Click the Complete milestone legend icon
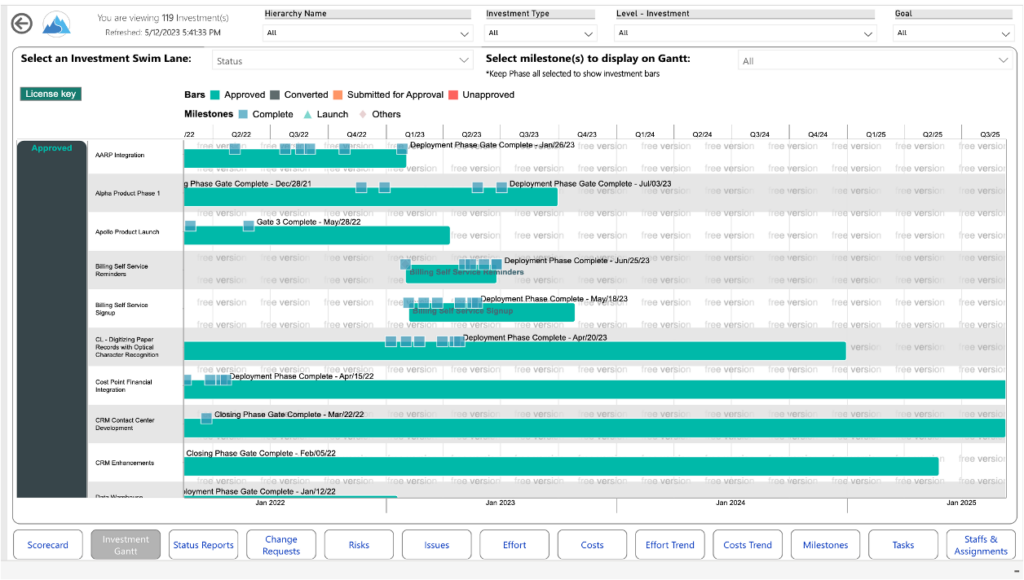This screenshot has width=1024, height=580. tap(243, 114)
